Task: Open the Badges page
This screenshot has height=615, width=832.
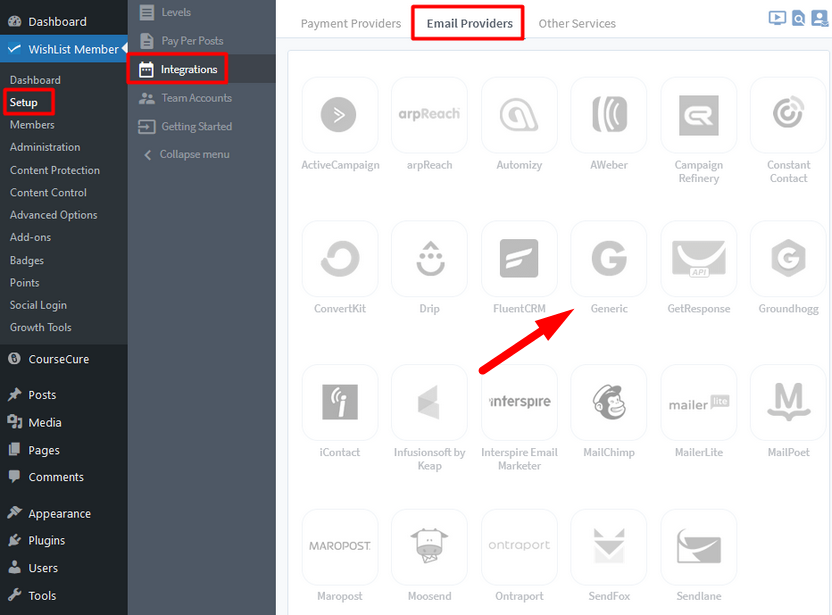Action: click(27, 260)
